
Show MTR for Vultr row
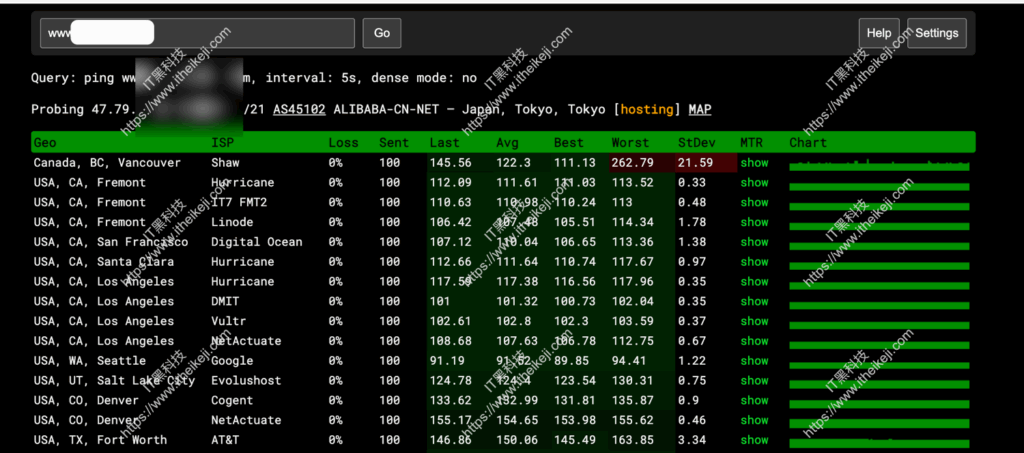click(754, 321)
